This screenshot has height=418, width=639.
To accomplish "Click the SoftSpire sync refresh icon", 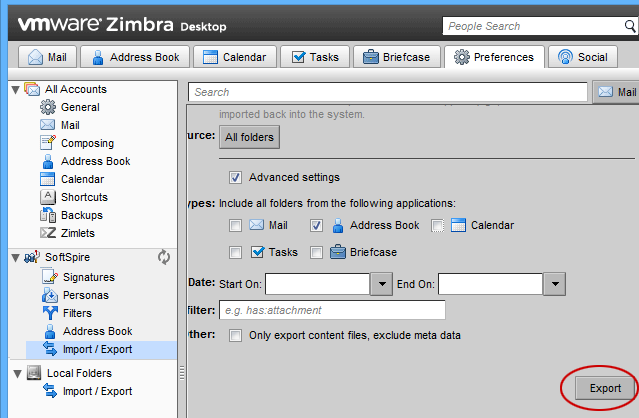I will pos(164,257).
